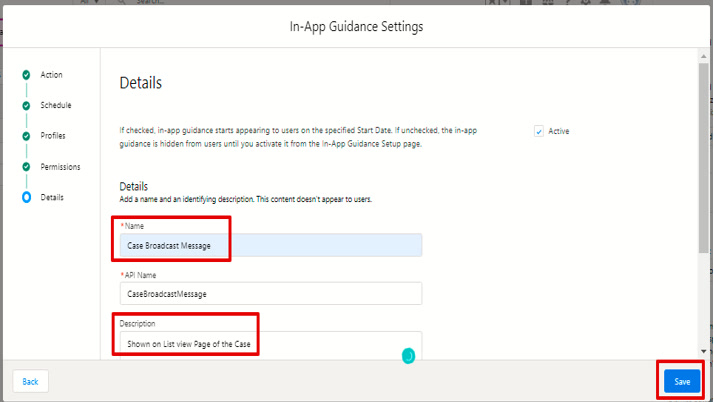Image resolution: width=714 pixels, height=402 pixels.
Task: Click the Back button
Action: [x=30, y=382]
